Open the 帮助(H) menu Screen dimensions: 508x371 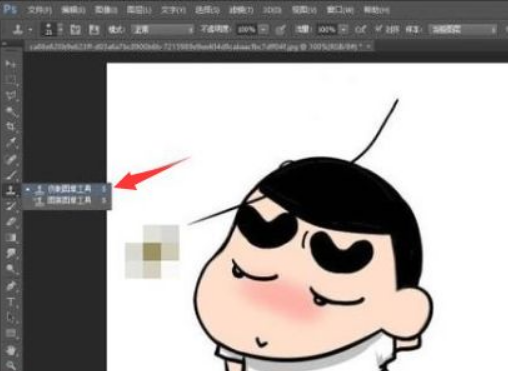[x=376, y=10]
